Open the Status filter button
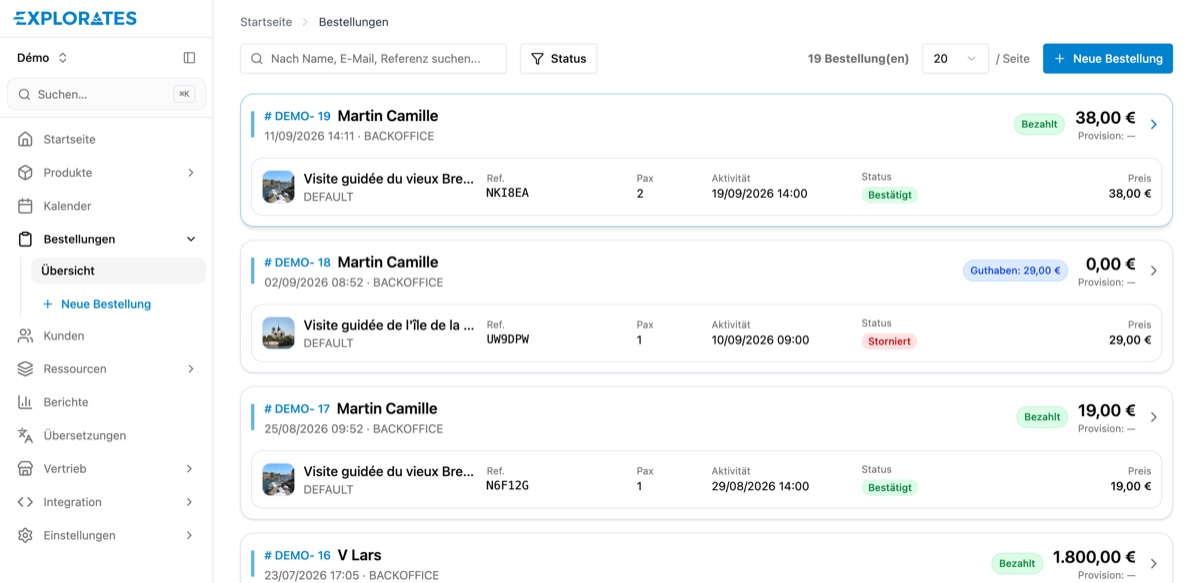This screenshot has height=583, width=1200. point(558,59)
